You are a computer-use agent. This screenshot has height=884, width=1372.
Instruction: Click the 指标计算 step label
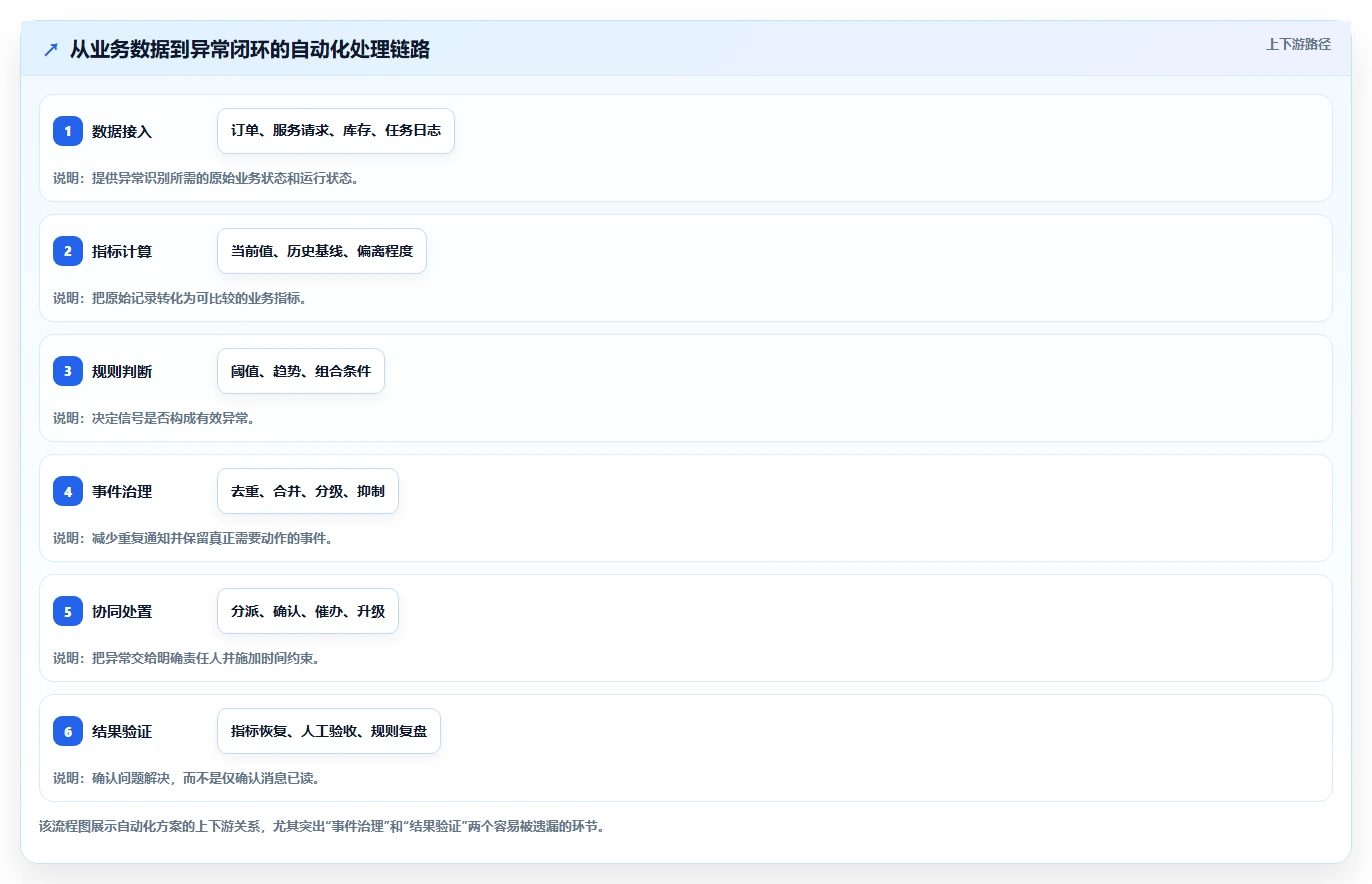(122, 251)
